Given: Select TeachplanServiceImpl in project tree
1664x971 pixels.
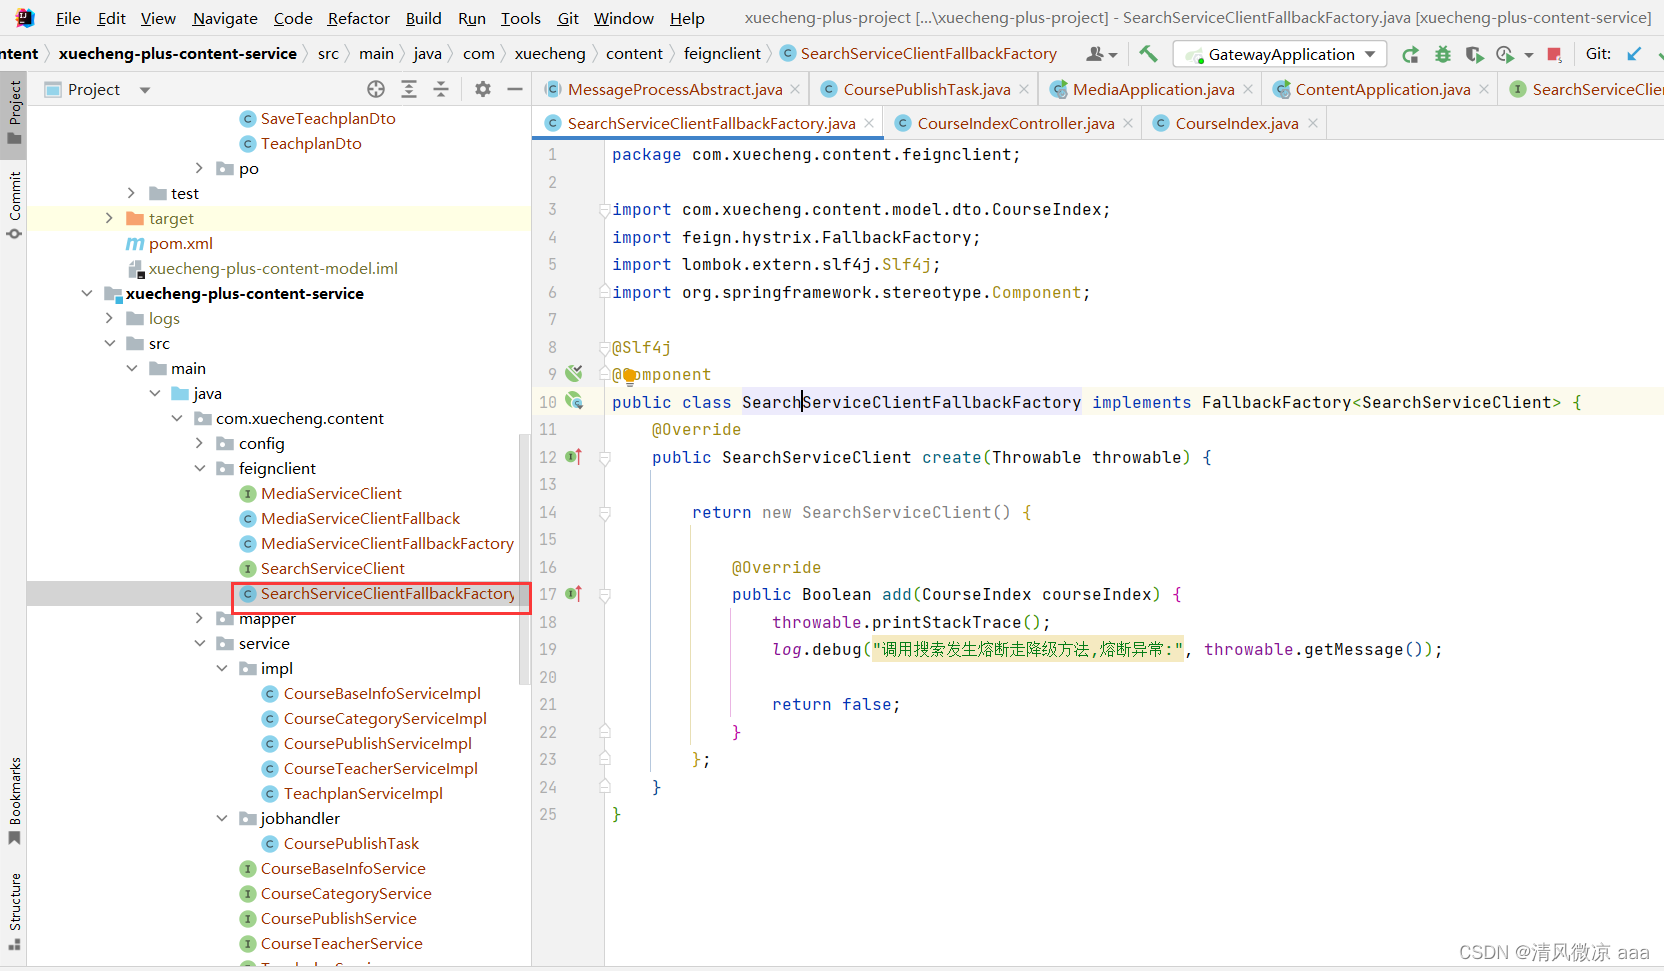Looking at the screenshot, I should coord(363,793).
